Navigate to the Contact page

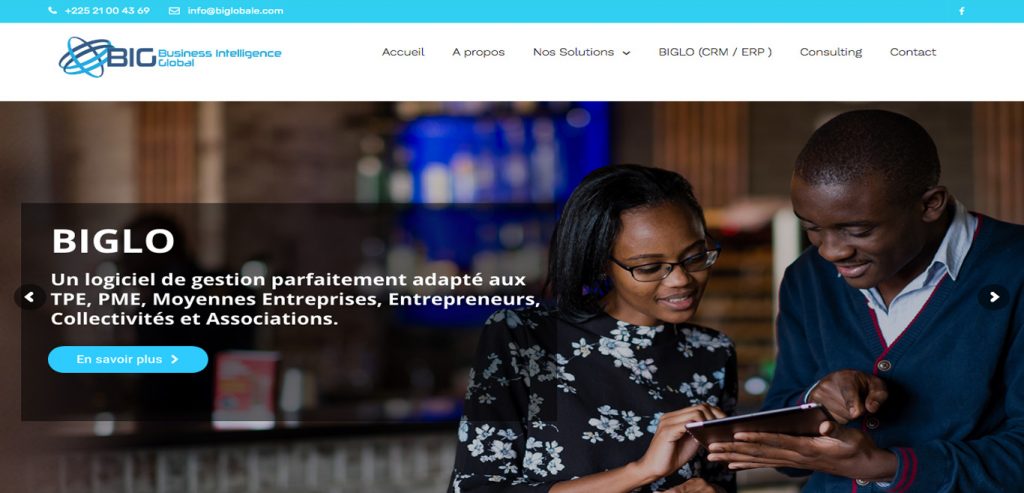pyautogui.click(x=913, y=52)
